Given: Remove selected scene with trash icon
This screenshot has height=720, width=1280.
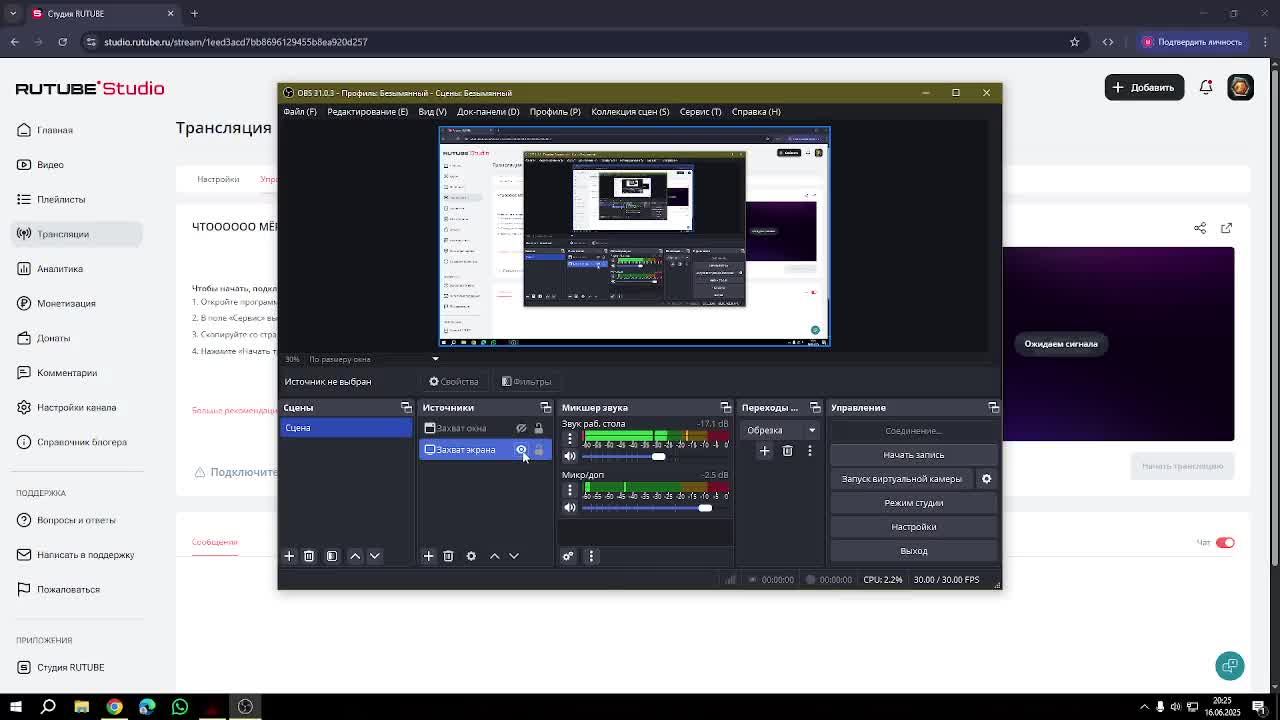Looking at the screenshot, I should pos(309,556).
